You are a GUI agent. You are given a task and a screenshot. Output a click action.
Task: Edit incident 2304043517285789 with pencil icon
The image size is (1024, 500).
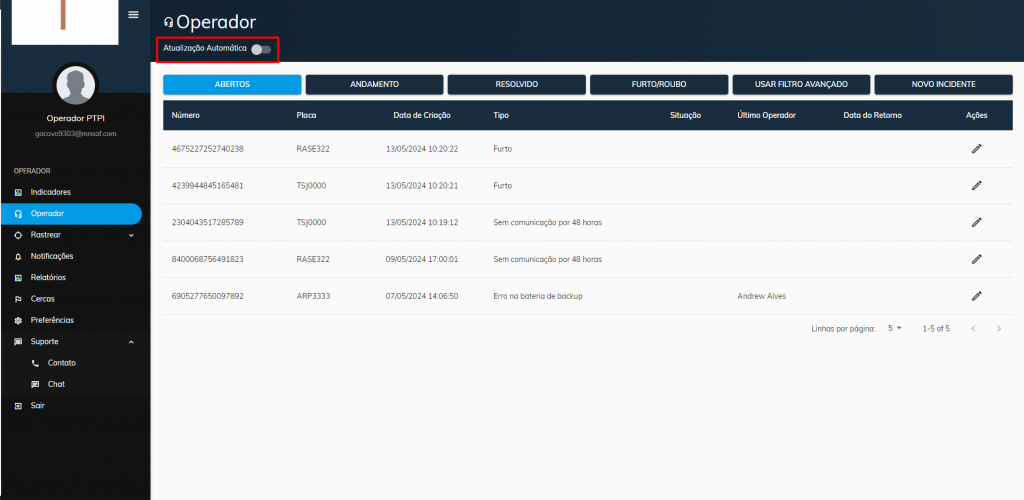(x=976, y=223)
